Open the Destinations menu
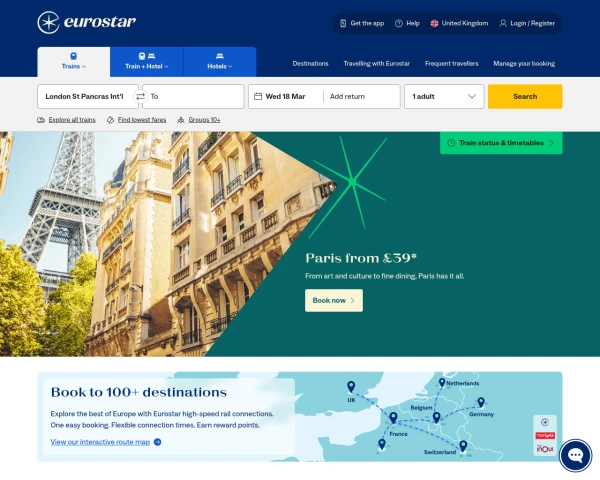 pyautogui.click(x=310, y=64)
